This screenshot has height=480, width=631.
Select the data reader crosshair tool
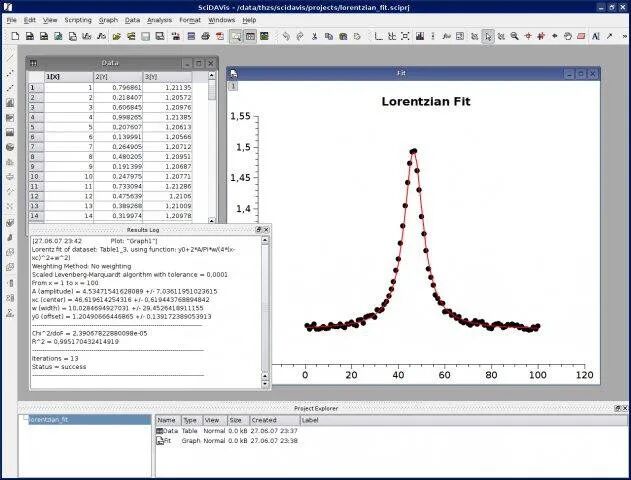click(528, 36)
